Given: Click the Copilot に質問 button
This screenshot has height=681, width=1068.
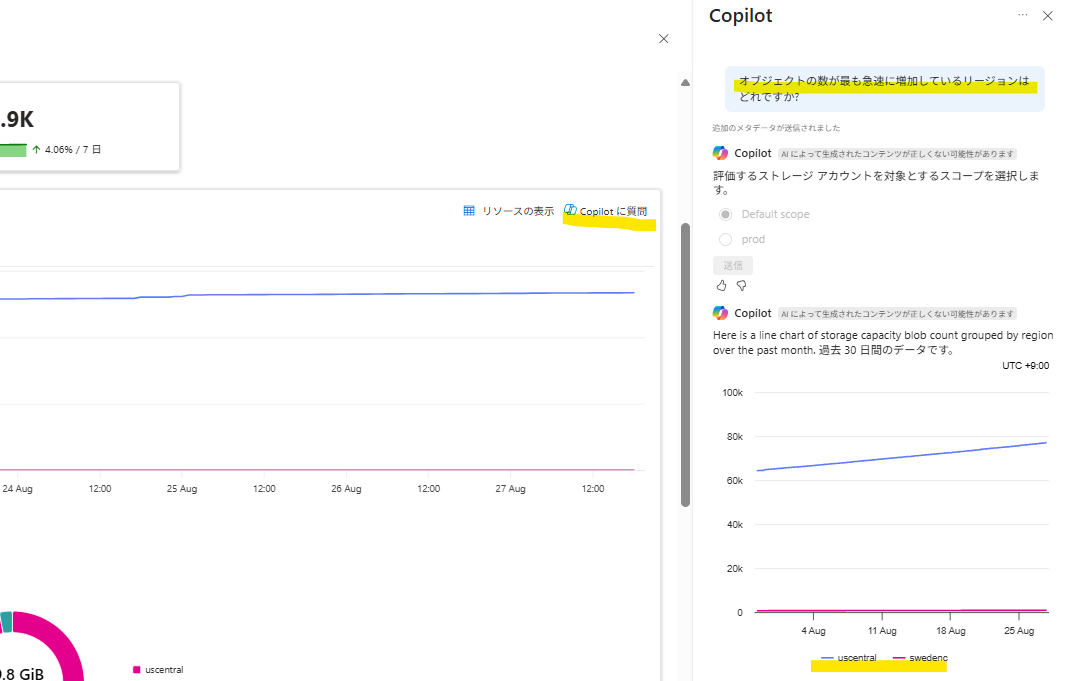Looking at the screenshot, I should 606,211.
